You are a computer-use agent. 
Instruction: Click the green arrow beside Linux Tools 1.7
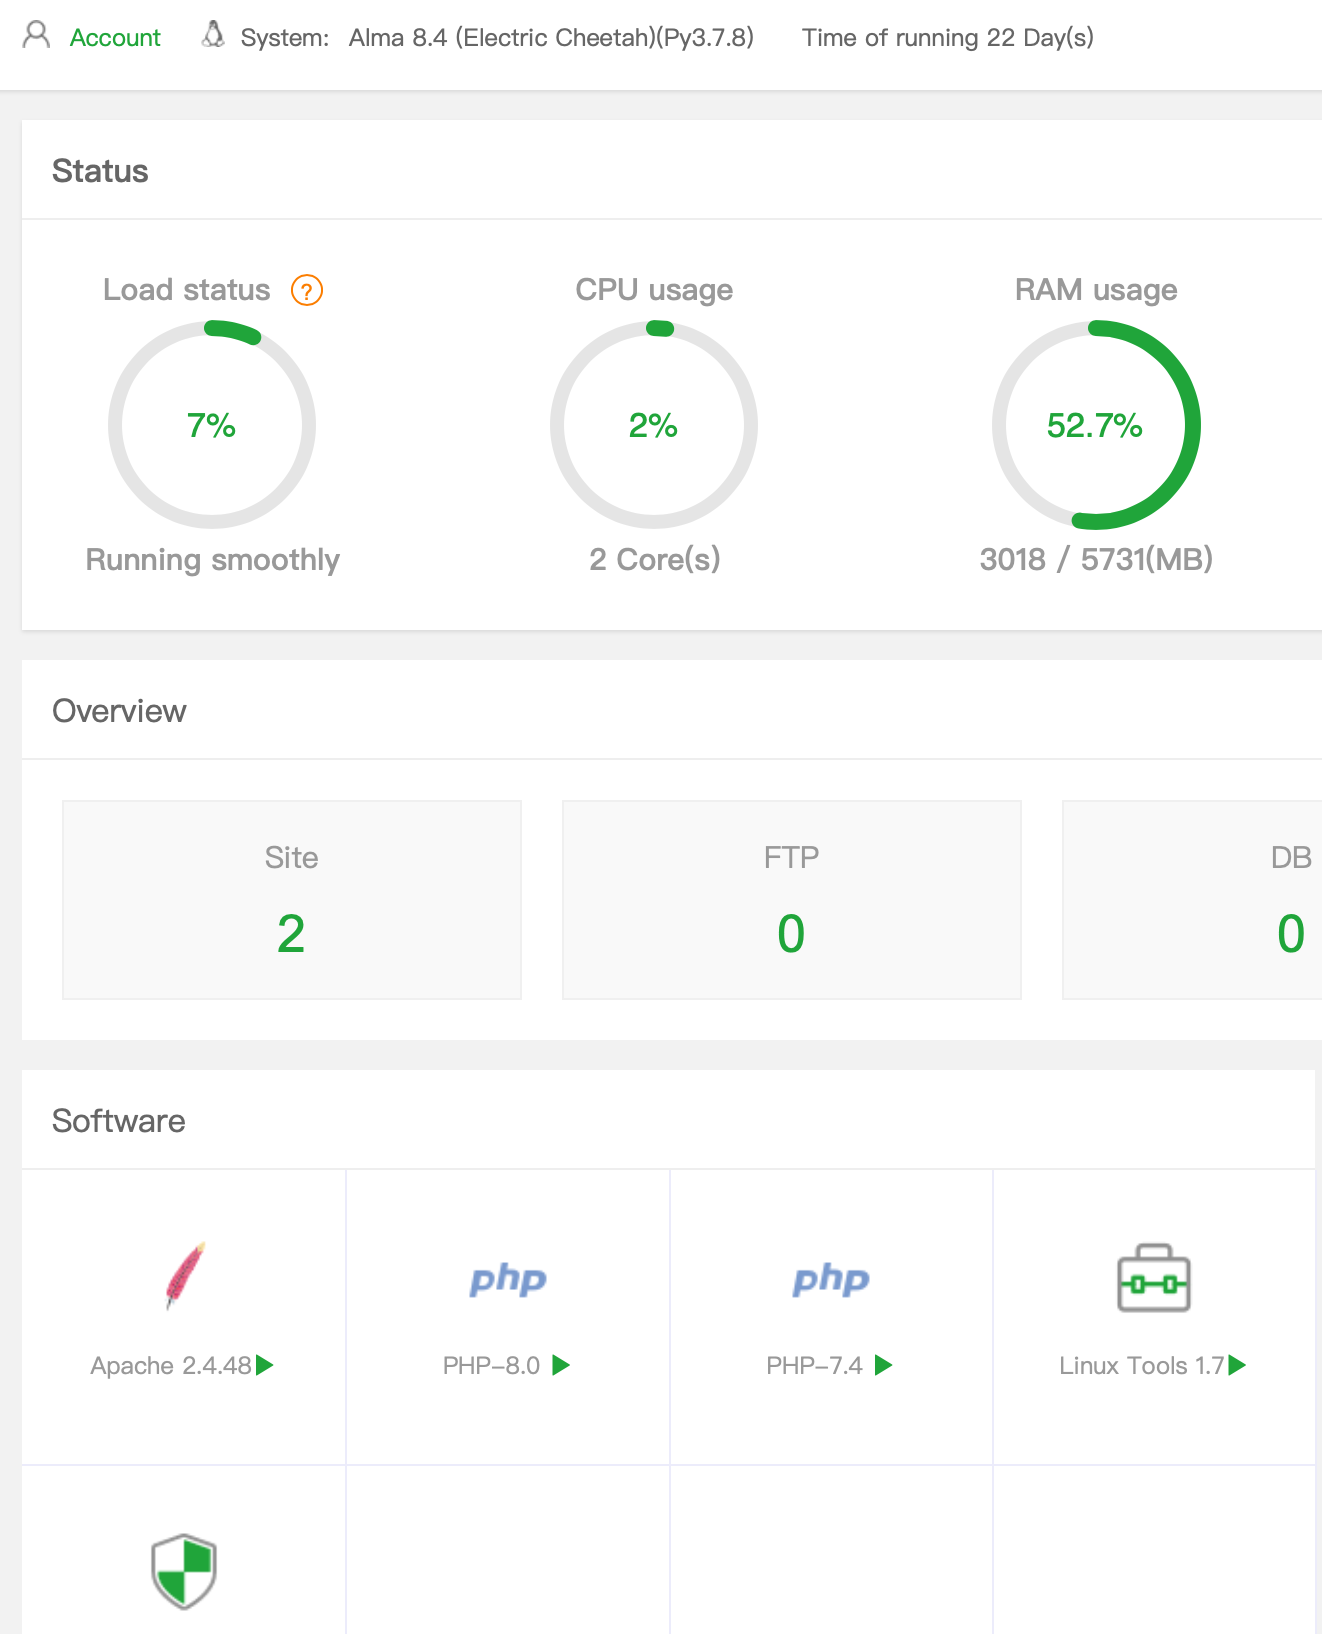click(1238, 1365)
